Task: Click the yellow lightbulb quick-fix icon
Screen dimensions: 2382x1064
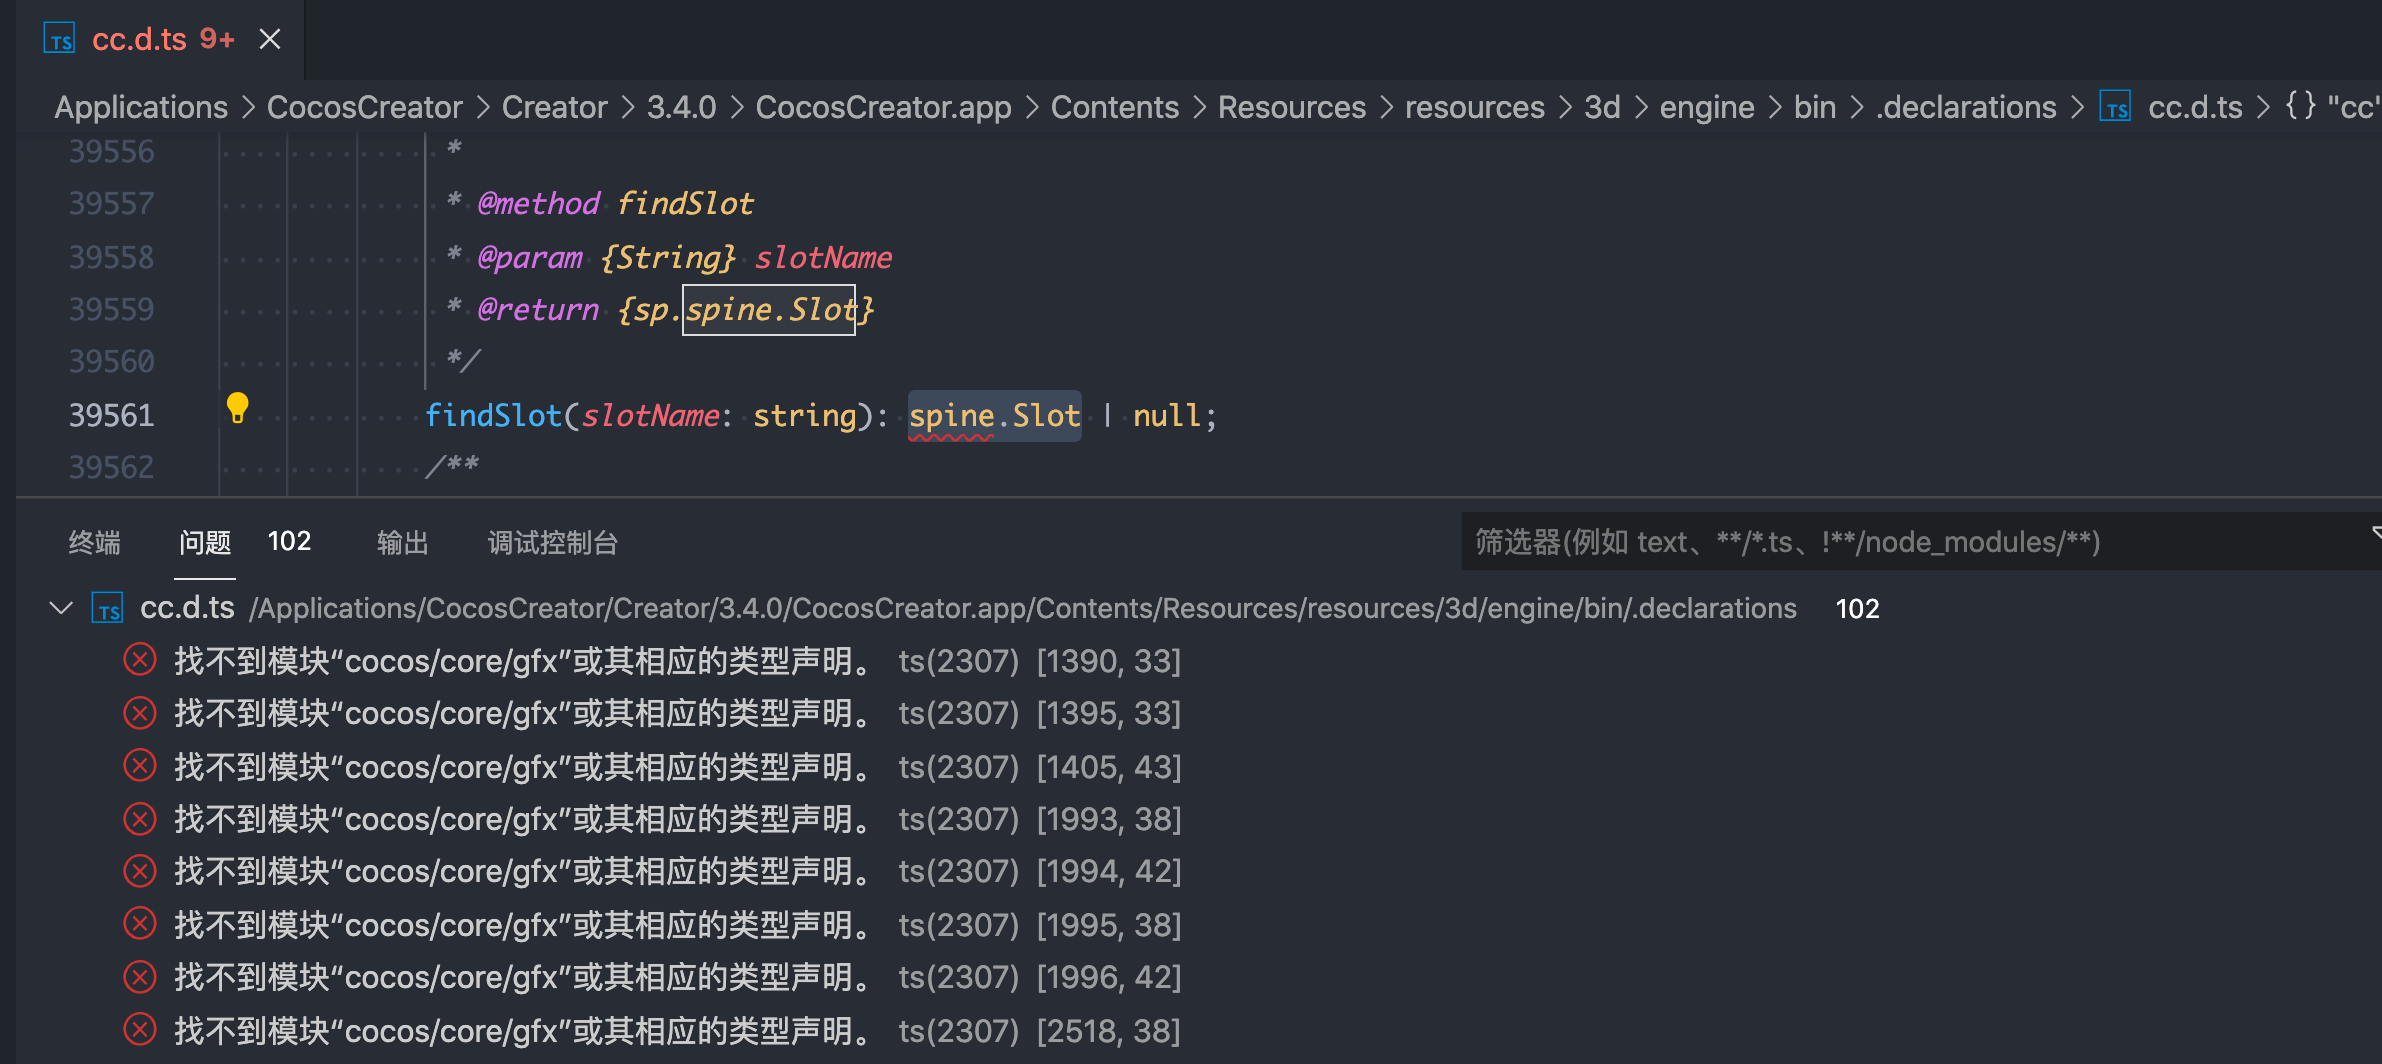Action: [237, 408]
